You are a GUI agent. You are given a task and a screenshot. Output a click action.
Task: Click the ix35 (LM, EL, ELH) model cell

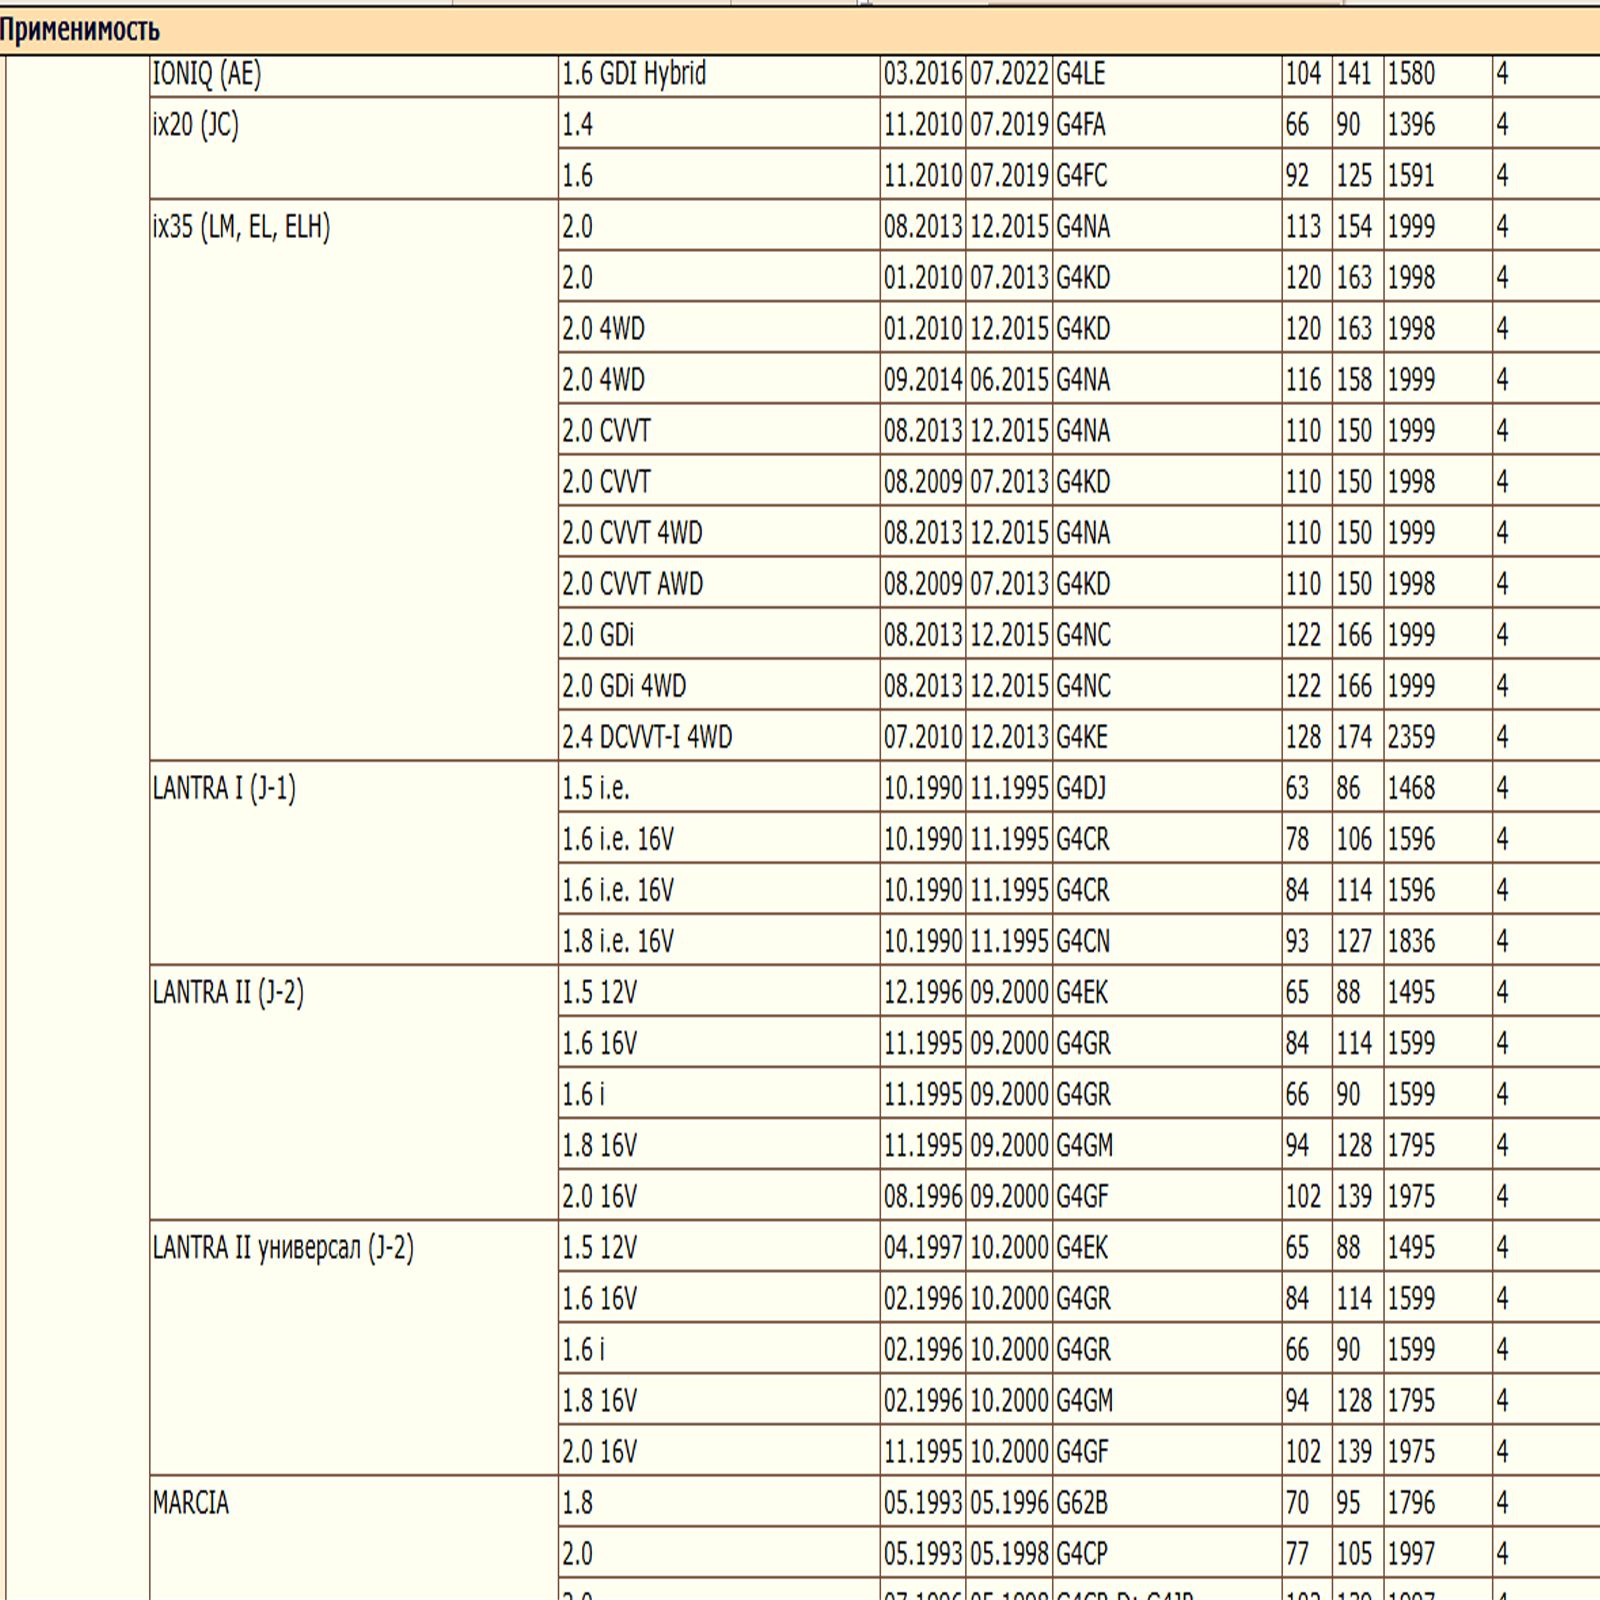coord(241,228)
